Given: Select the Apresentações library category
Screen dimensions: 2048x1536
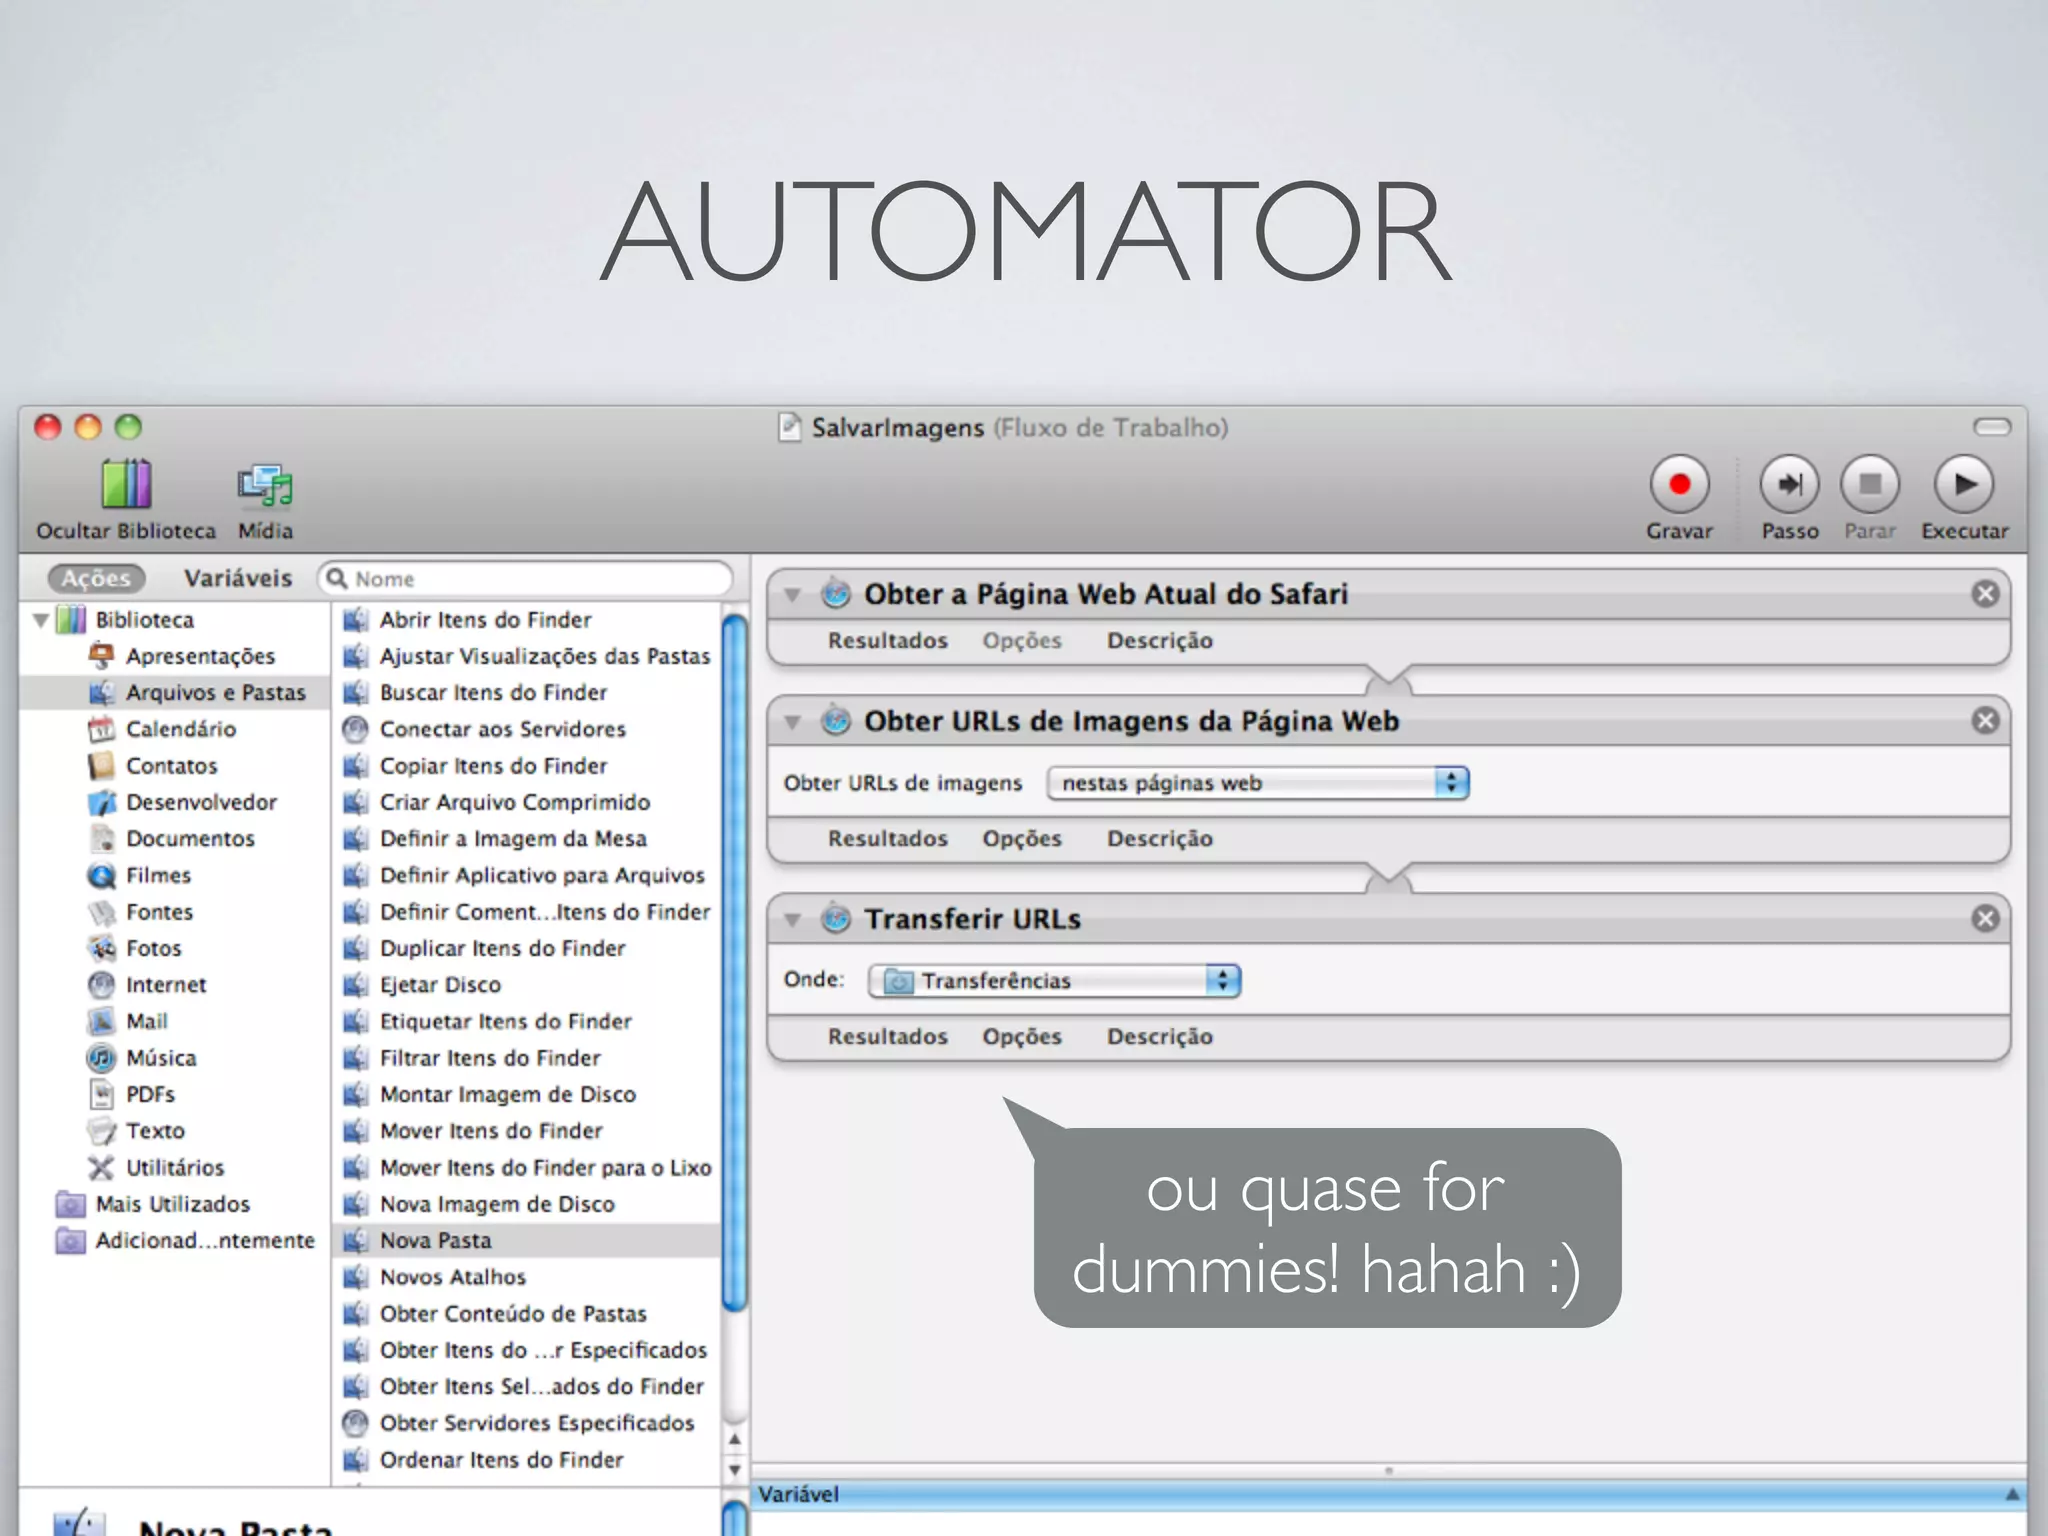Looking at the screenshot, I should [200, 656].
